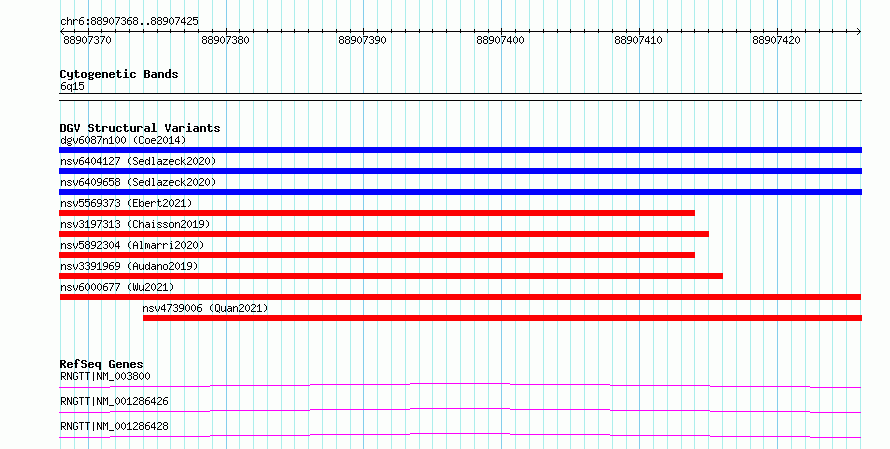Image resolution: width=890 pixels, height=449 pixels.
Task: Select the red bar under nsv4739006
Action: pyautogui.click(x=502, y=318)
